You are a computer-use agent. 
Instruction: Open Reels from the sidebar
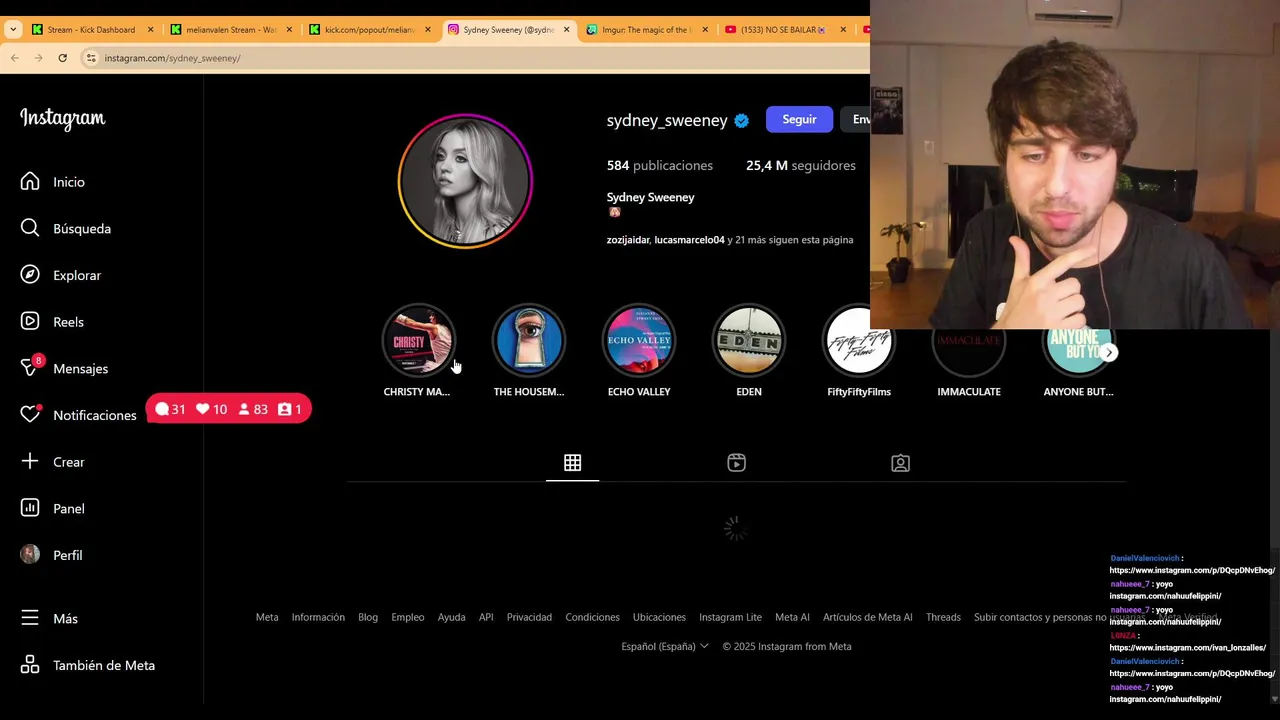(x=52, y=322)
